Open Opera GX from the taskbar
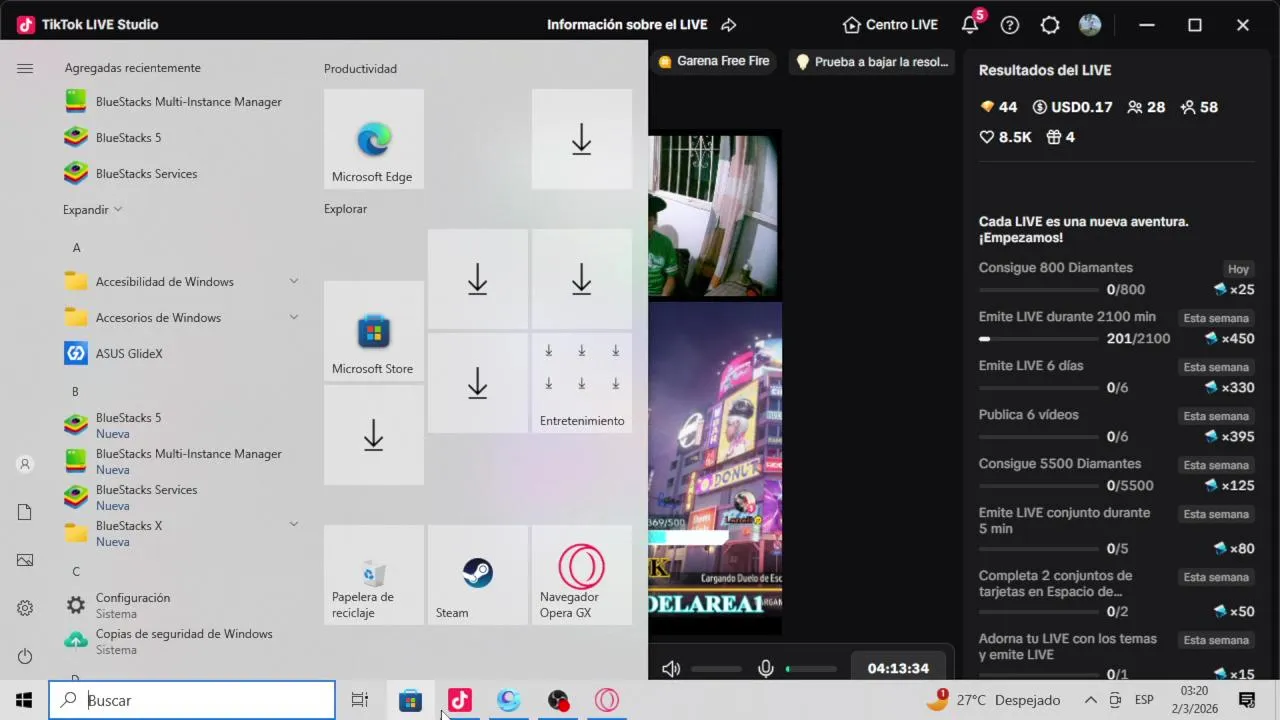This screenshot has width=1280, height=720. click(607, 700)
